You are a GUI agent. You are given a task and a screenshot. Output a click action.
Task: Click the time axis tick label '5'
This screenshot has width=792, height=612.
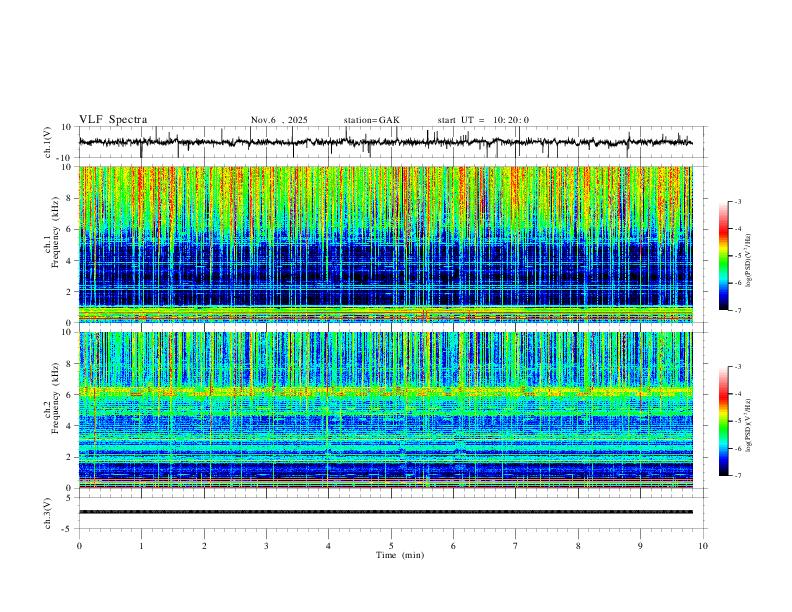coord(391,546)
